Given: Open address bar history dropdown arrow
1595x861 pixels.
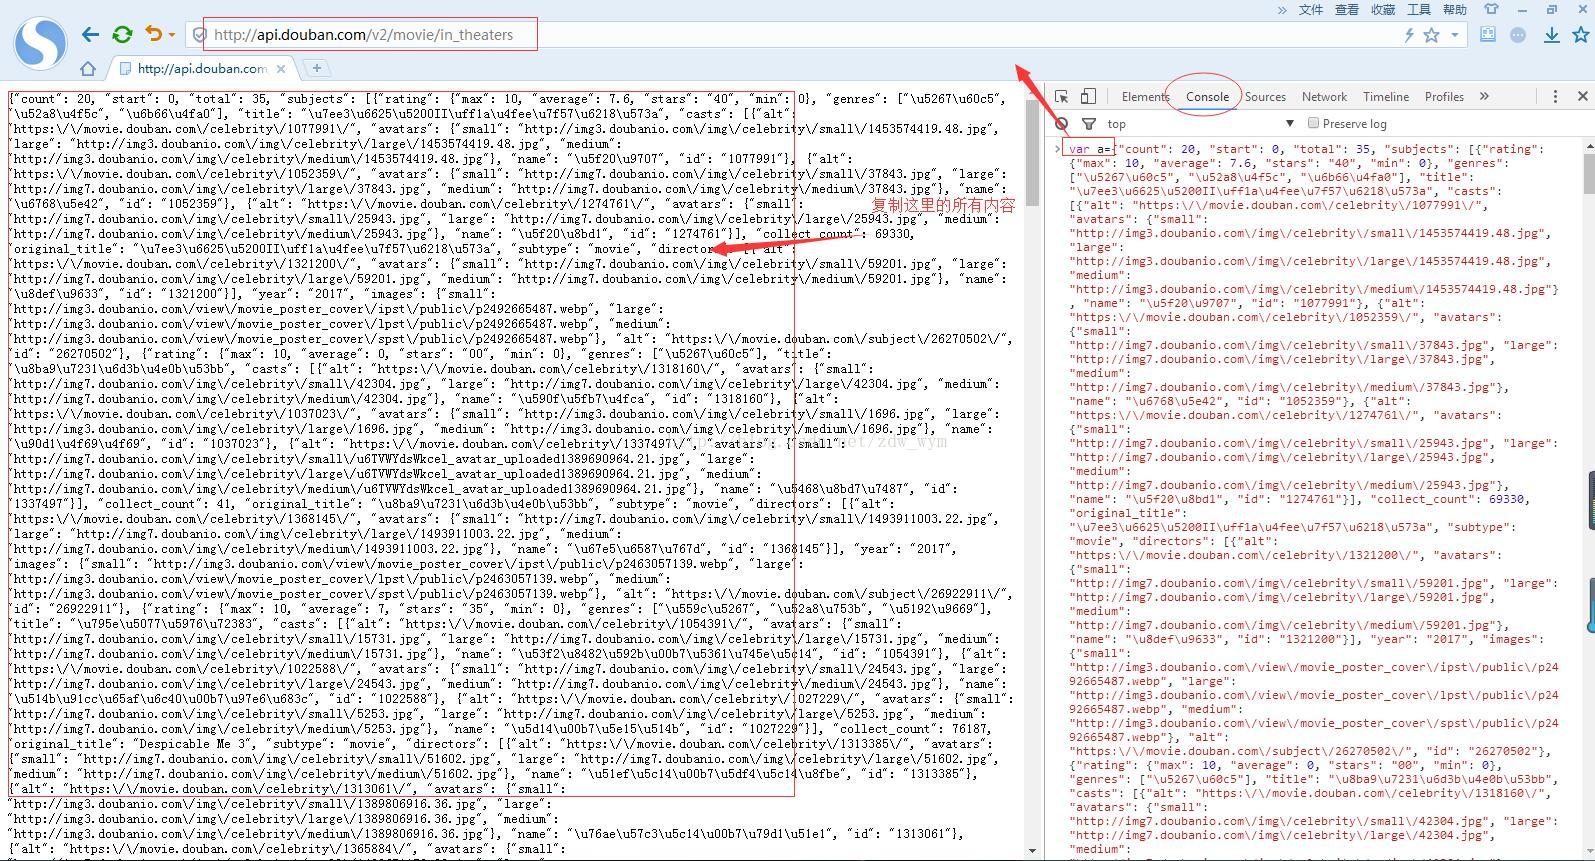Looking at the screenshot, I should tap(1454, 35).
